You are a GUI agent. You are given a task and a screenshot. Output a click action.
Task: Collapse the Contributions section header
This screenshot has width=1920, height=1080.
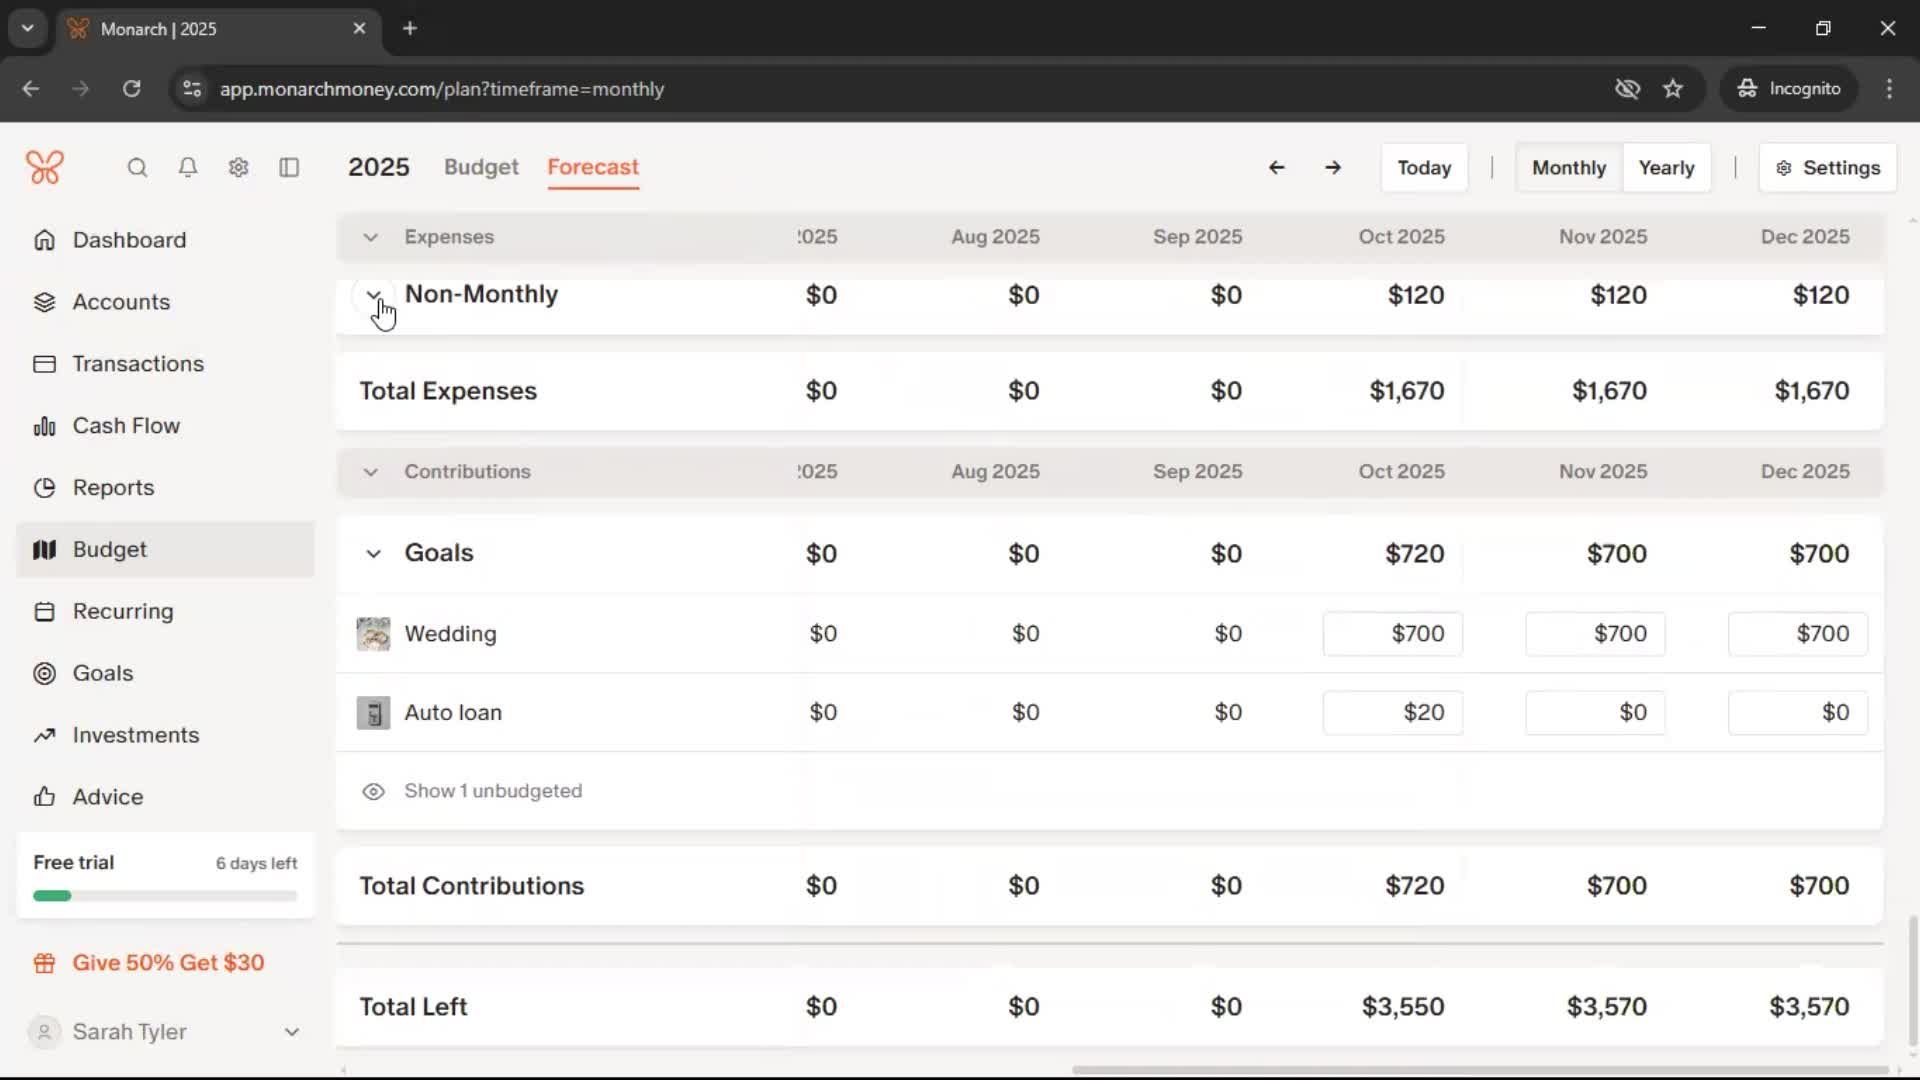(370, 472)
